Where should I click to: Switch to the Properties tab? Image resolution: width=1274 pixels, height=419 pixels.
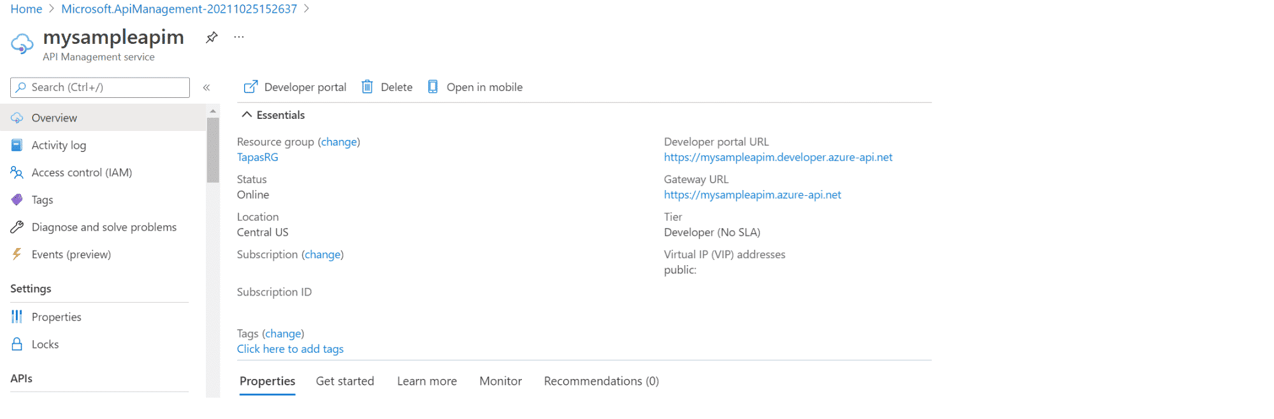267,381
